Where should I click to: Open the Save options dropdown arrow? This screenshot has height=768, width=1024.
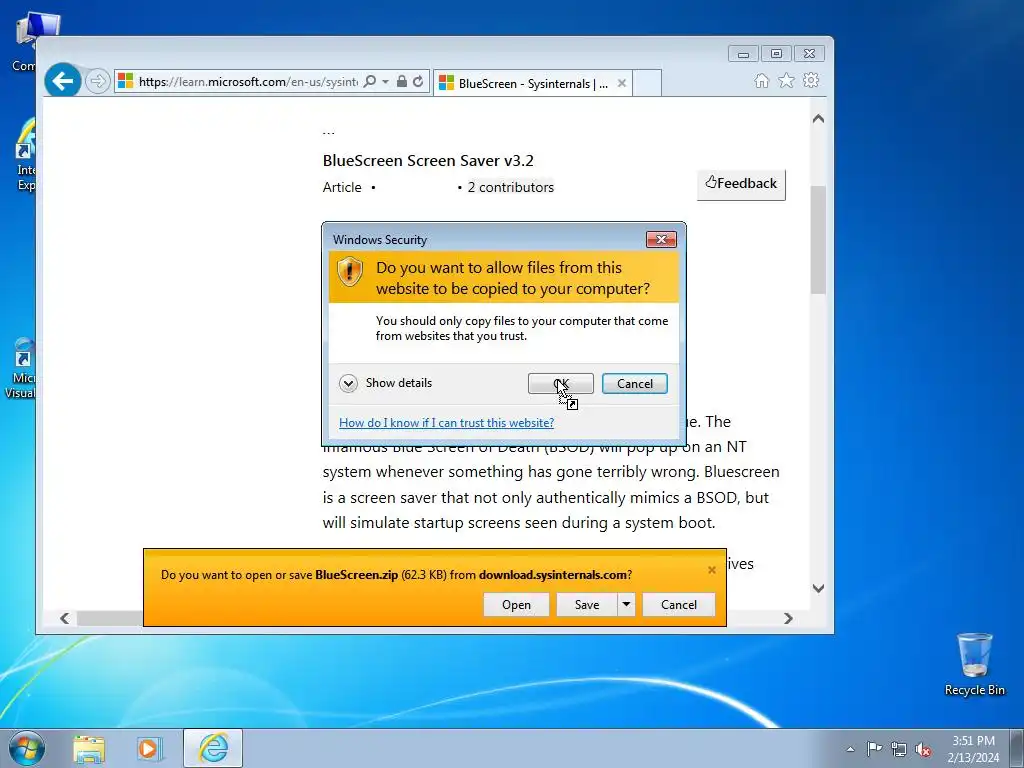[x=626, y=605]
